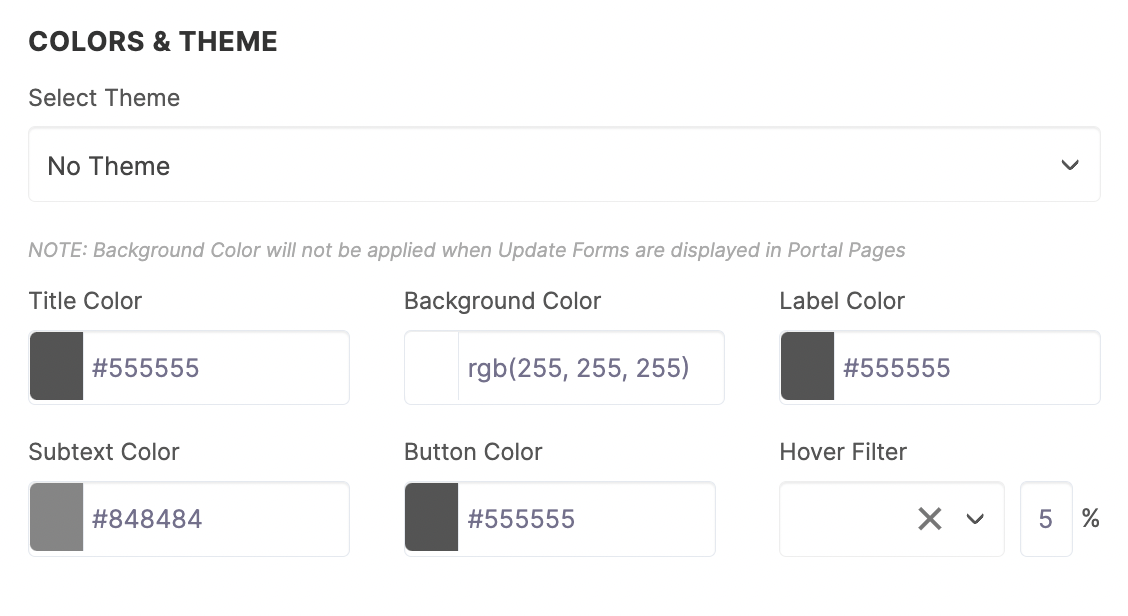The height and width of the screenshot is (616, 1128).
Task: Expand the Hover Filter dropdown arrow
Action: [x=975, y=519]
